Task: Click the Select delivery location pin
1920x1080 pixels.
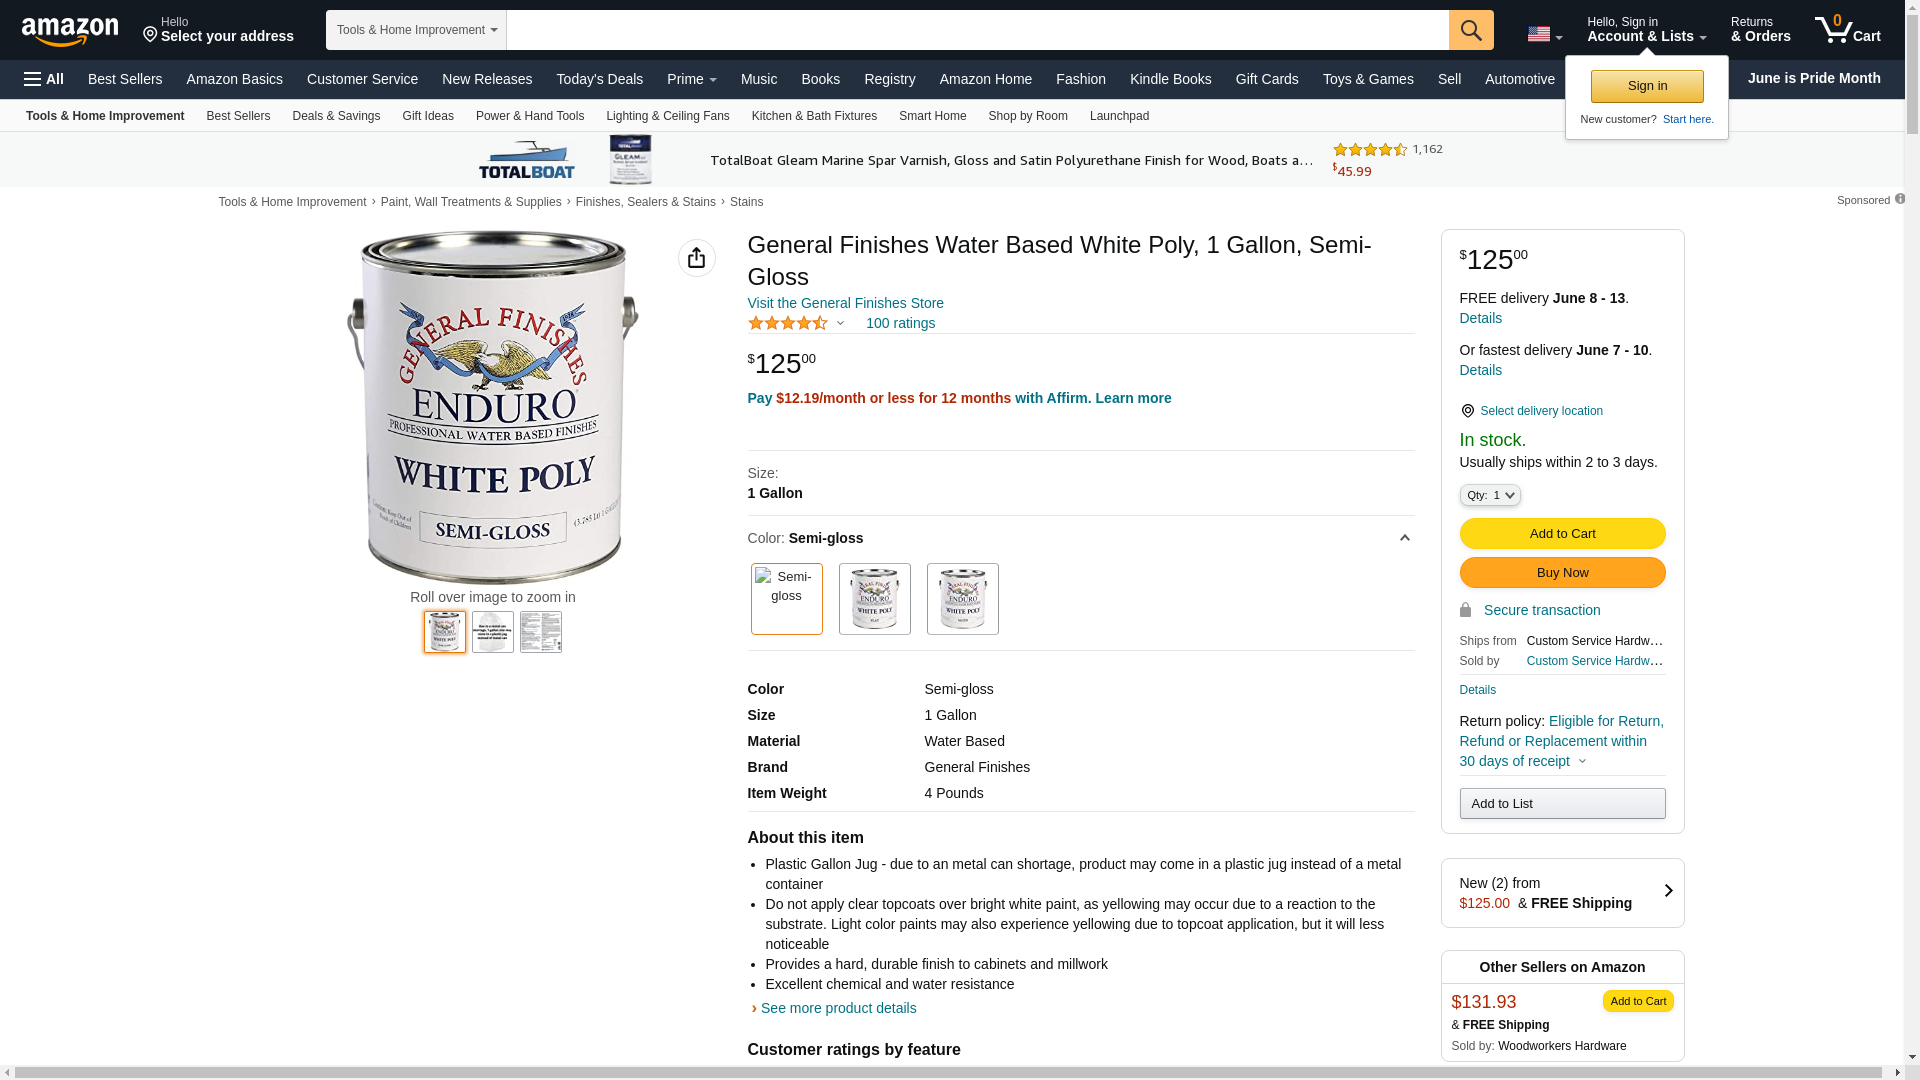Action: click(x=1467, y=411)
